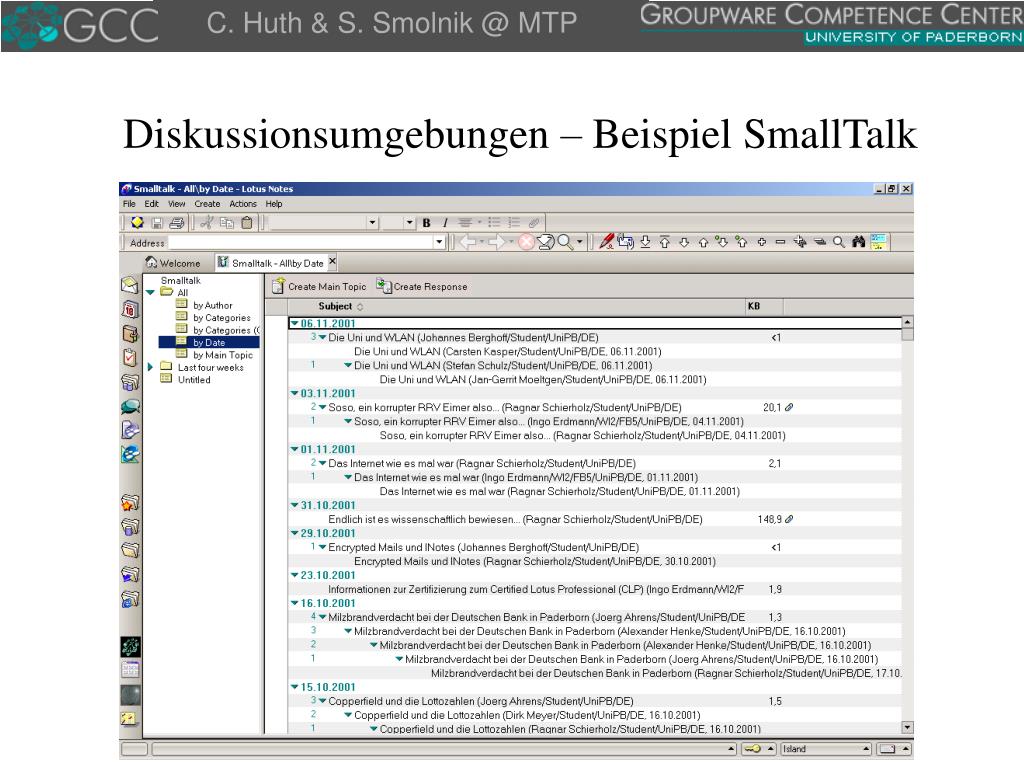Click the Stop red circle icon
The height and width of the screenshot is (768, 1024).
point(526,243)
